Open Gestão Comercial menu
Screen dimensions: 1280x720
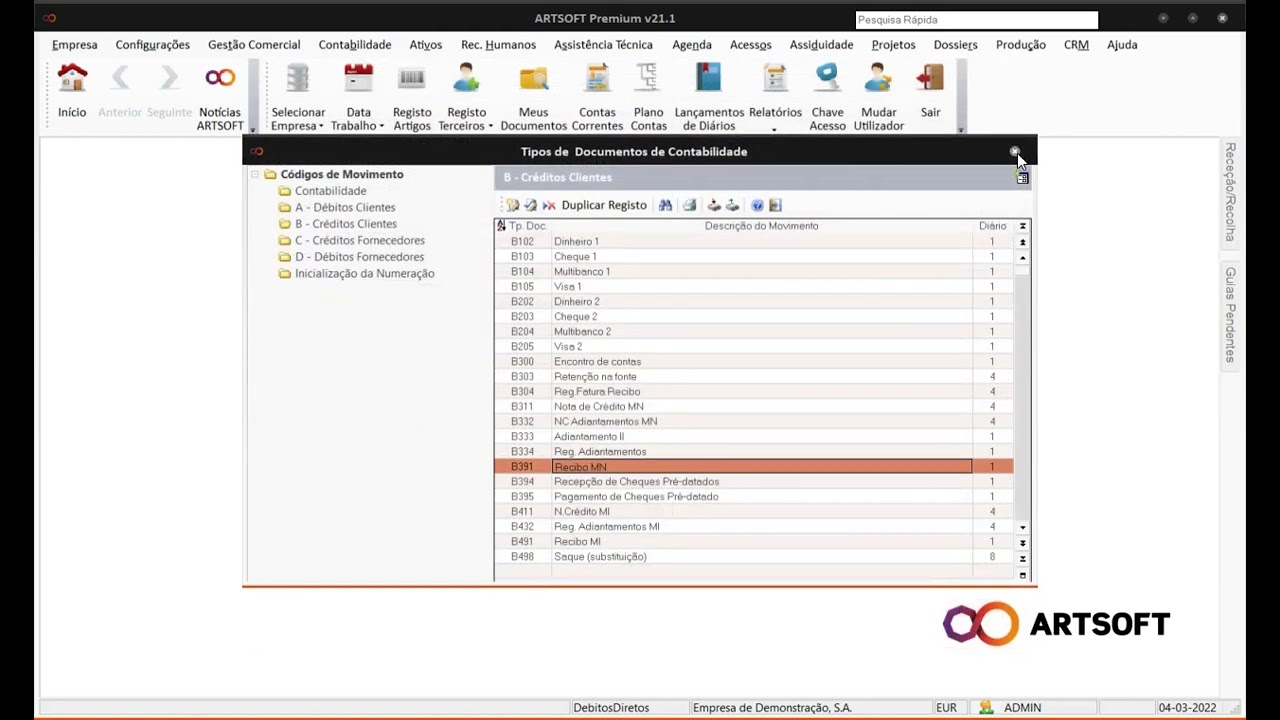[x=254, y=45]
